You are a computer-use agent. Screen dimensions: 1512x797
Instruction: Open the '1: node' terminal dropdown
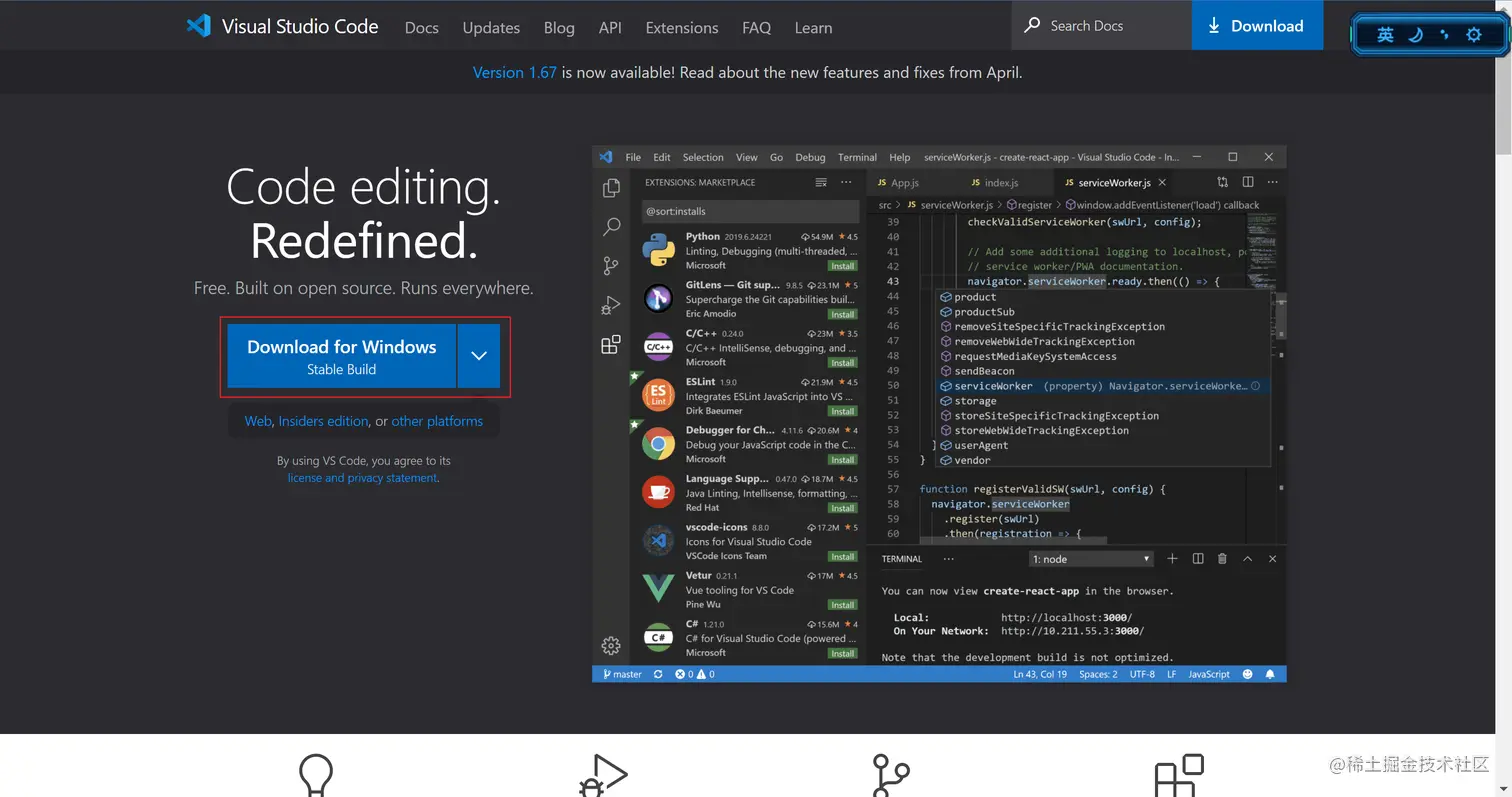[1091, 559]
